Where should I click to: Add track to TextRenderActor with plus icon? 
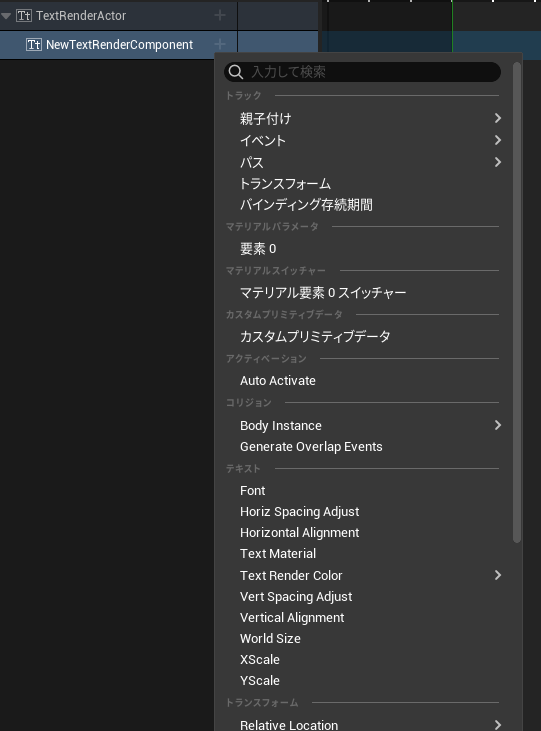(x=220, y=15)
